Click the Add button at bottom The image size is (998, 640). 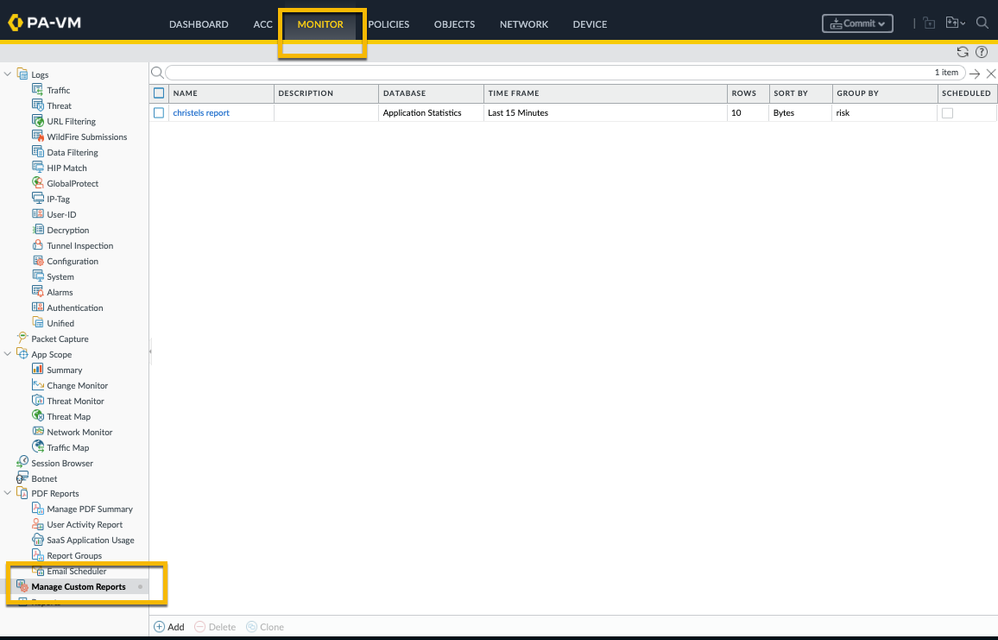[x=169, y=627]
